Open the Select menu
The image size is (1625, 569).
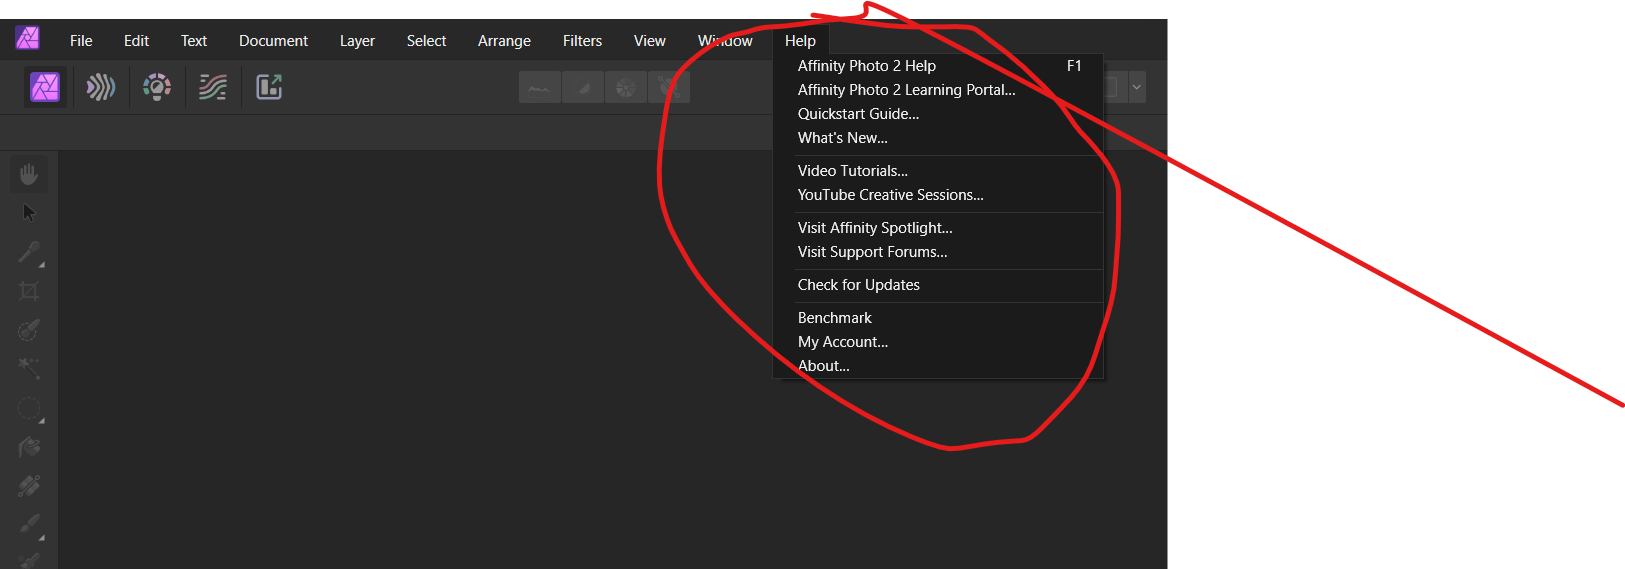(x=426, y=41)
